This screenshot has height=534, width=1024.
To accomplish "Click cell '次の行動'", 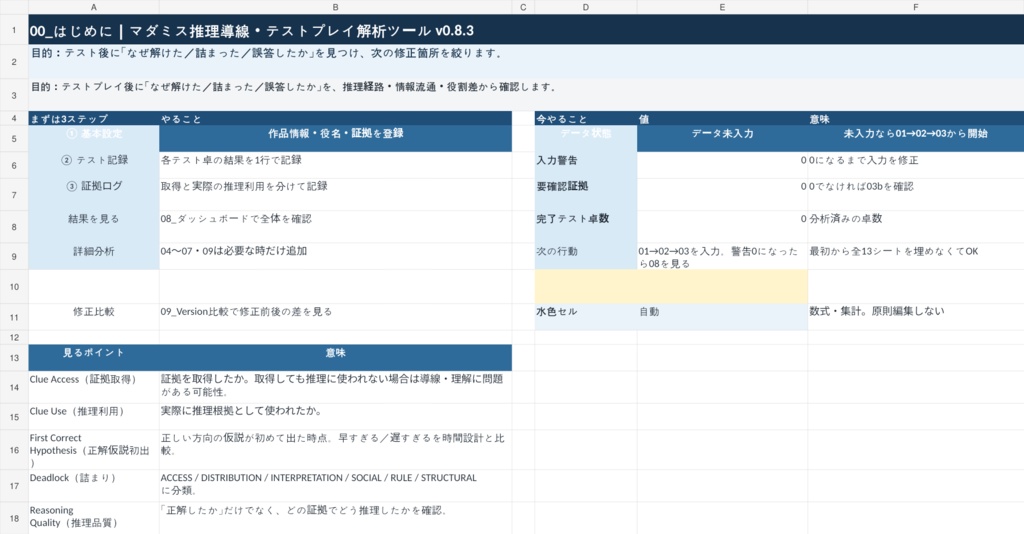I will pos(586,256).
